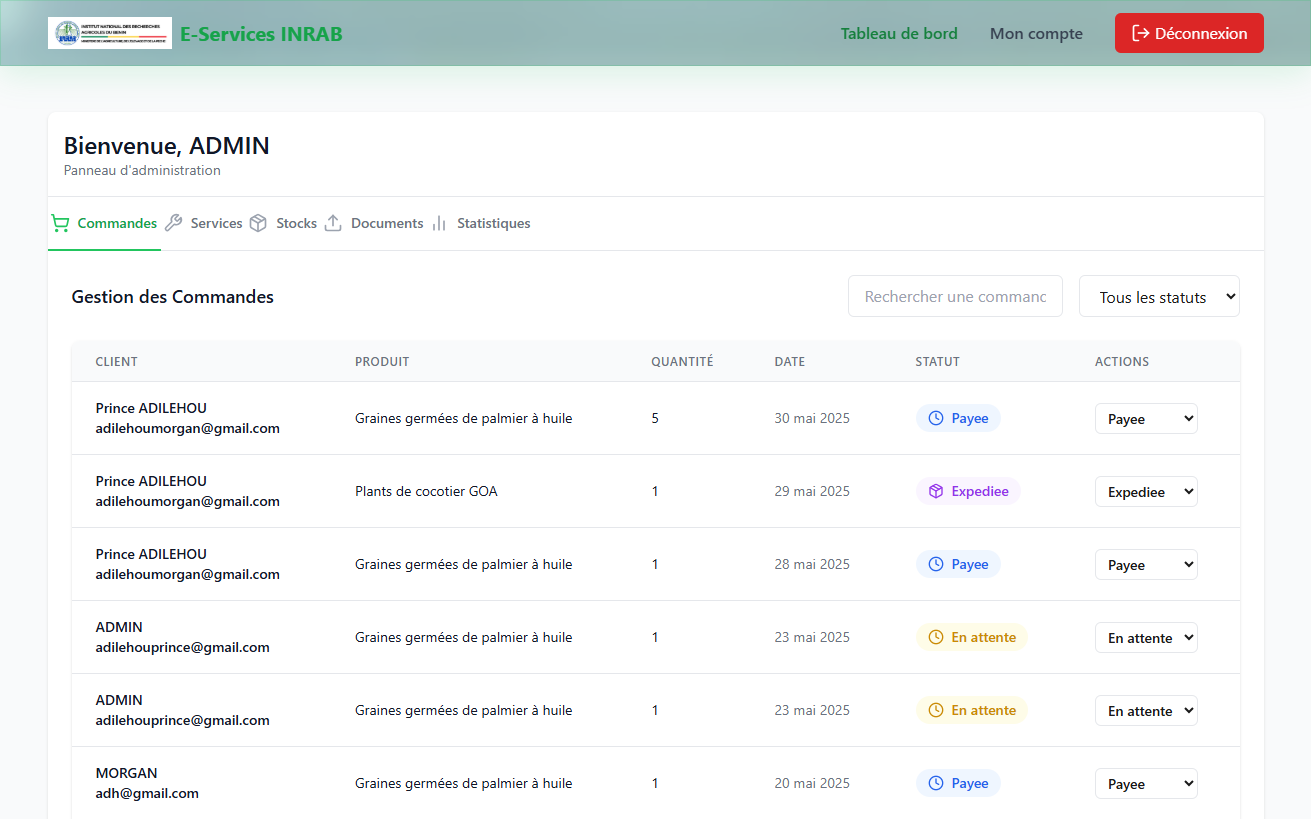Click the Bienvenue, ADMIN heading

tap(167, 145)
